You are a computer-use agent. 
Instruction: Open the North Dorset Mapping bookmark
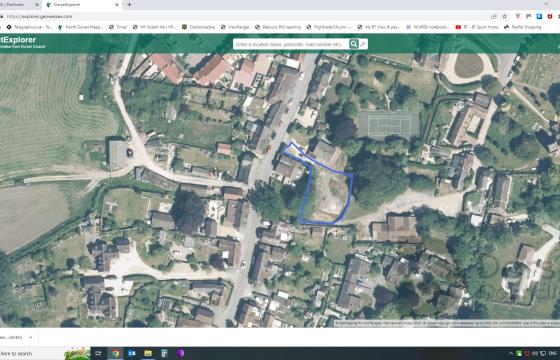pos(81,27)
